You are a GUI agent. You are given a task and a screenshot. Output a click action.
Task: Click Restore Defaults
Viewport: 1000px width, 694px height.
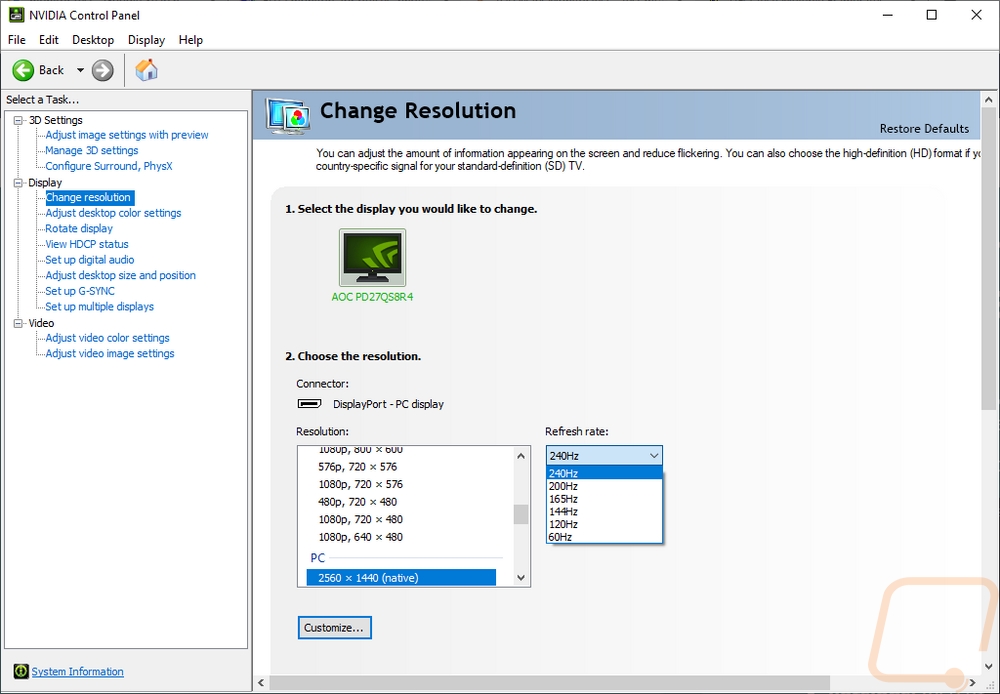(924, 129)
